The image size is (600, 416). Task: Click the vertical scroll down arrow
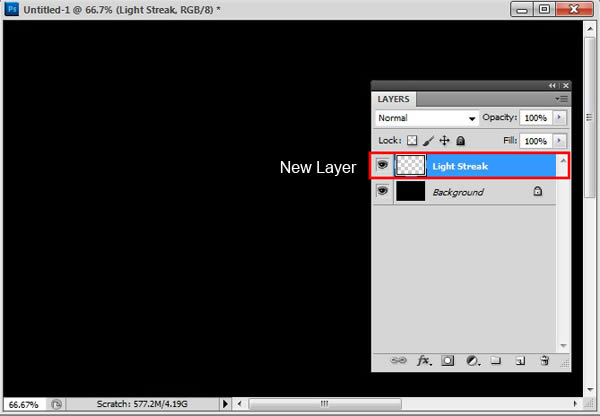[x=590, y=389]
